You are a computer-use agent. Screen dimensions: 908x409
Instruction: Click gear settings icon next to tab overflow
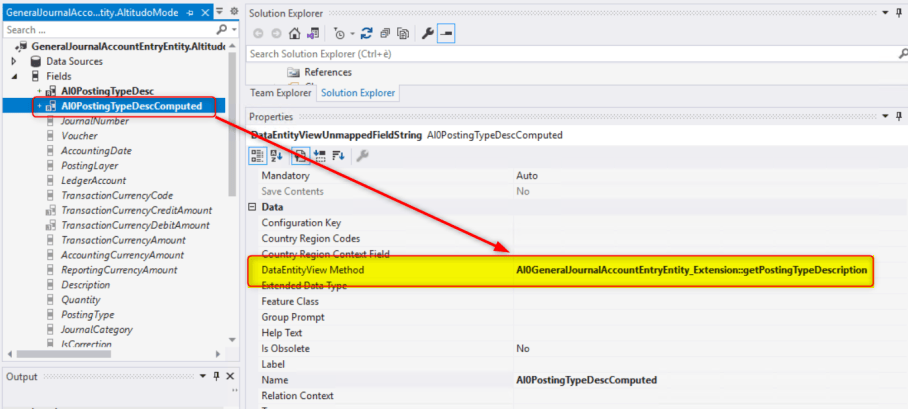pos(234,10)
